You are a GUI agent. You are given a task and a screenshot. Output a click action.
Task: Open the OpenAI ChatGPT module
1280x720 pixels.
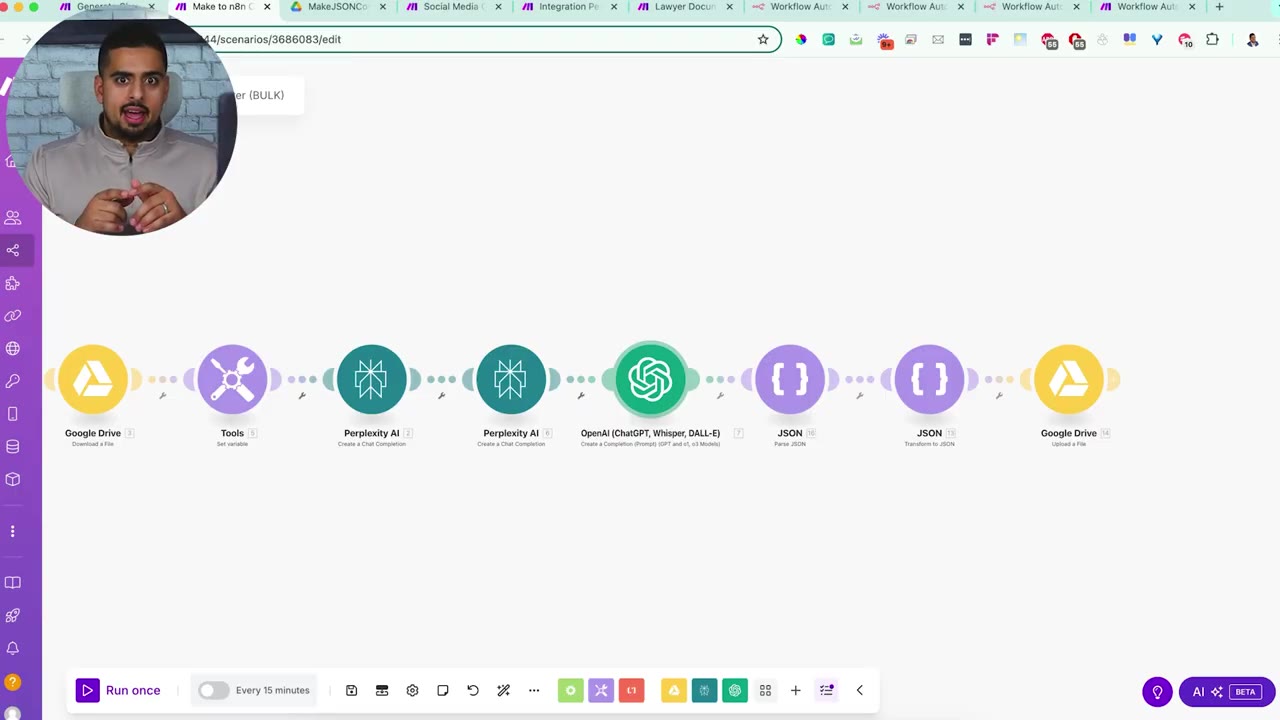pyautogui.click(x=650, y=379)
